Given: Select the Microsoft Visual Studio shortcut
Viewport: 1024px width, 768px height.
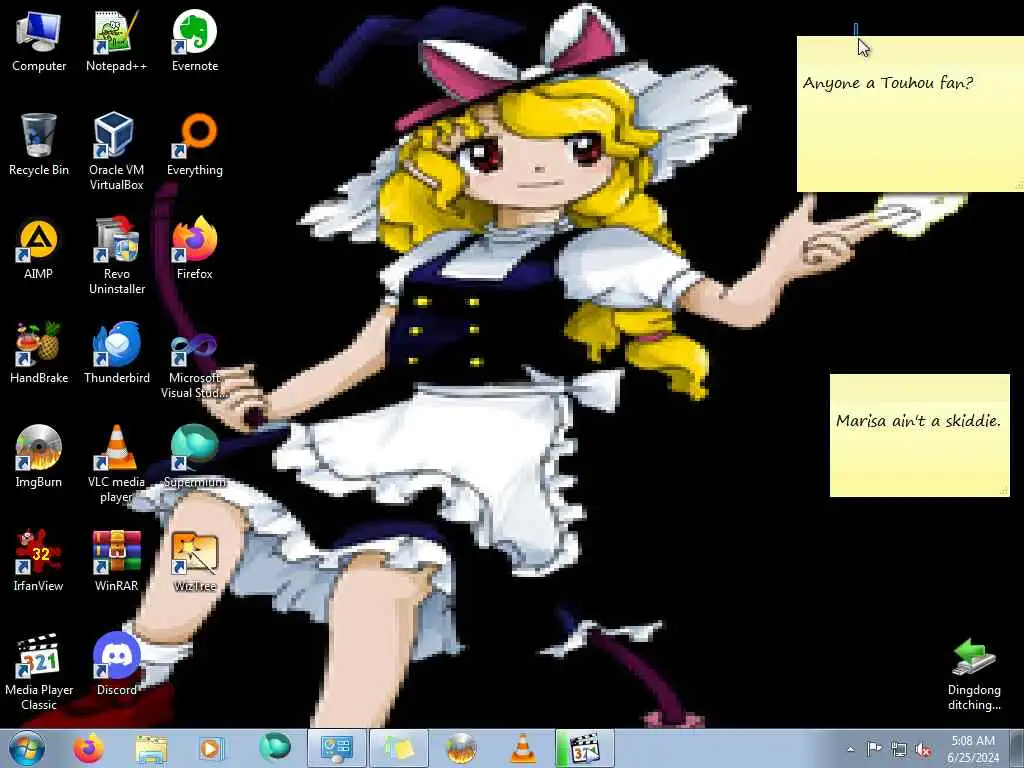Looking at the screenshot, I should [x=195, y=359].
